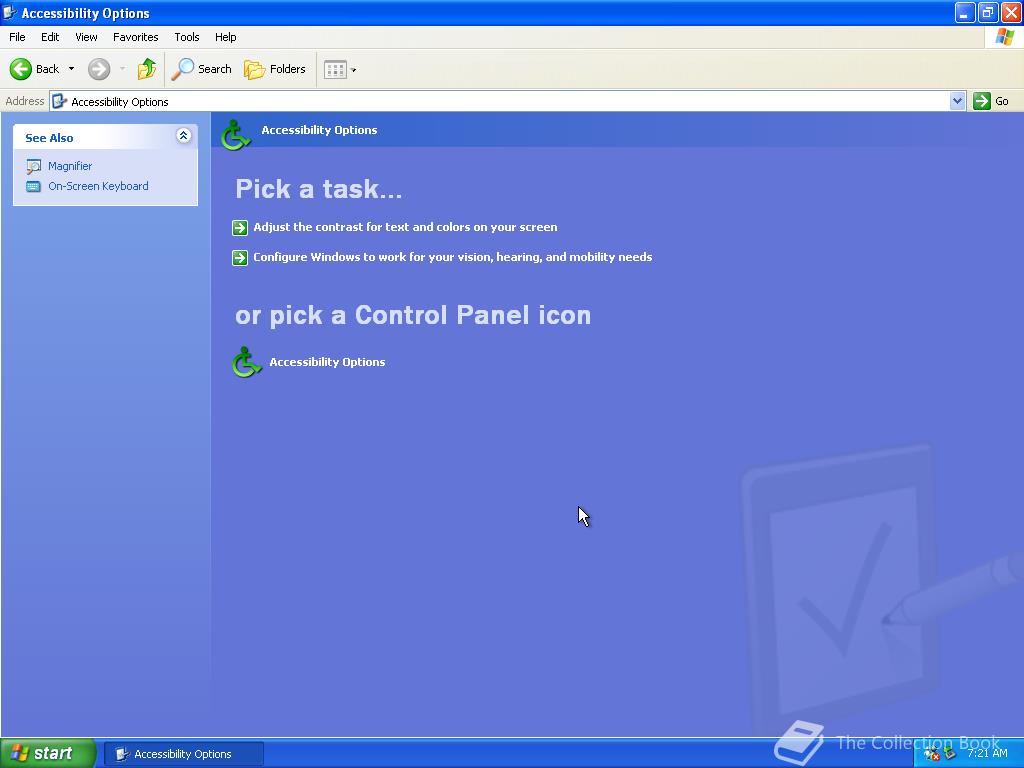Click the title bar window icon
The width and height of the screenshot is (1024, 768).
(x=10, y=12)
